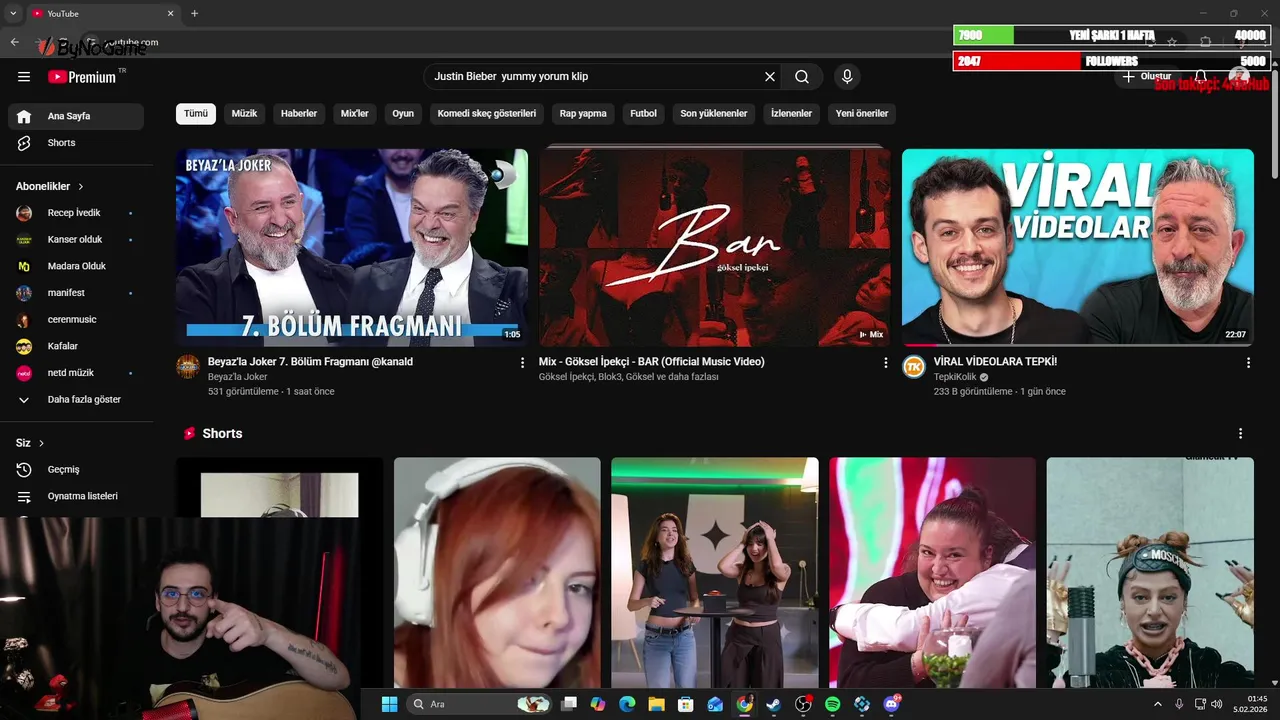Select the İzlenenler filter chip

[x=792, y=114]
